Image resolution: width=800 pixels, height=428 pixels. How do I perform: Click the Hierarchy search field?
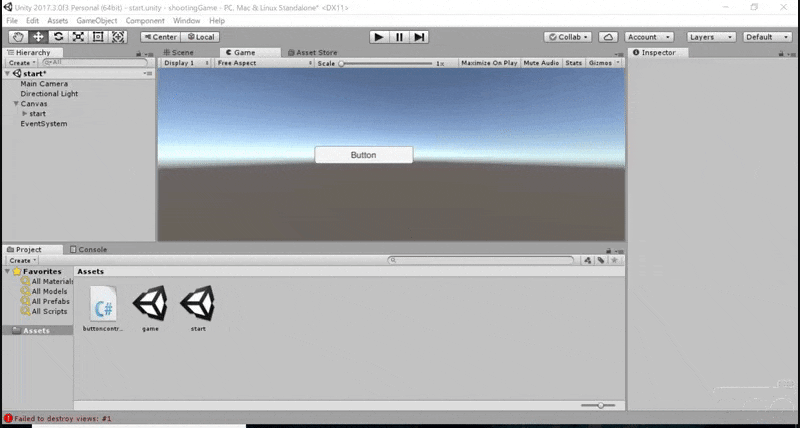95,62
